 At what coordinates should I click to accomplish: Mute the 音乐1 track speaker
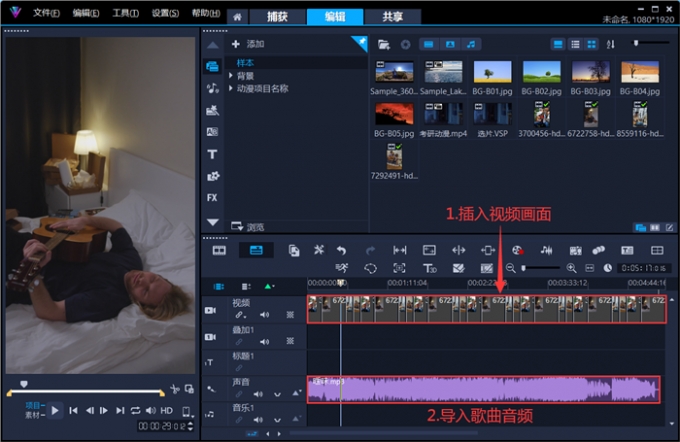[x=258, y=419]
